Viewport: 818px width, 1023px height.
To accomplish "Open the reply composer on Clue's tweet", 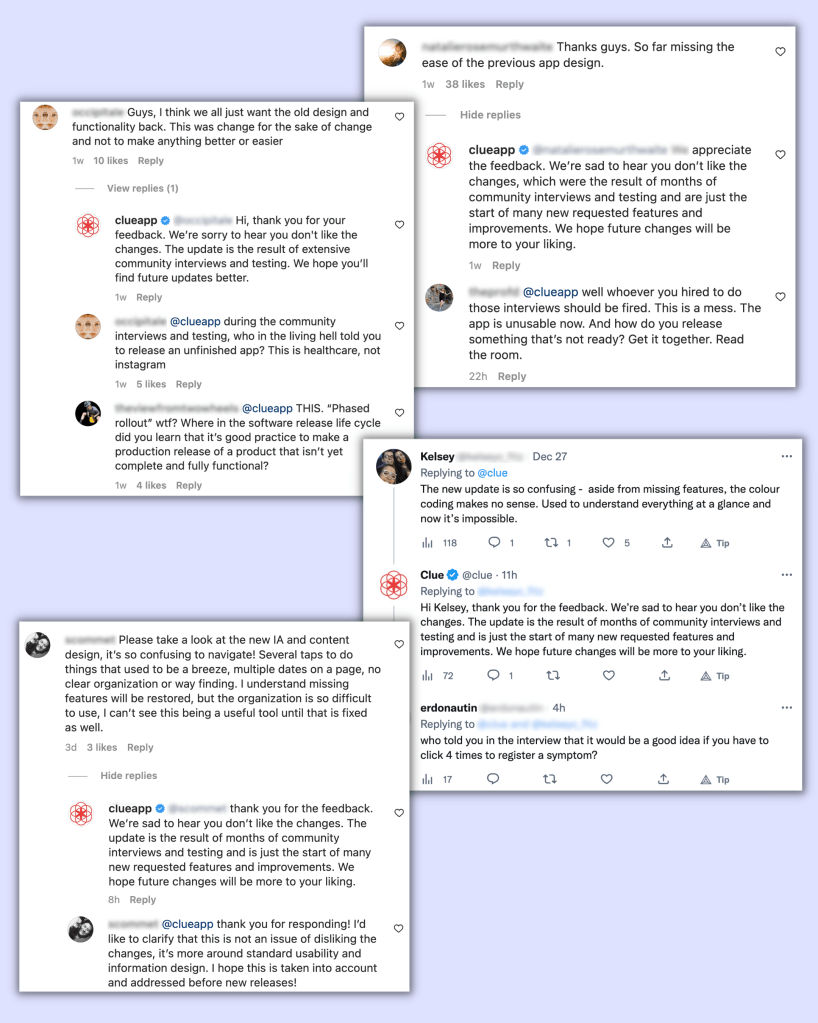I will coord(493,674).
